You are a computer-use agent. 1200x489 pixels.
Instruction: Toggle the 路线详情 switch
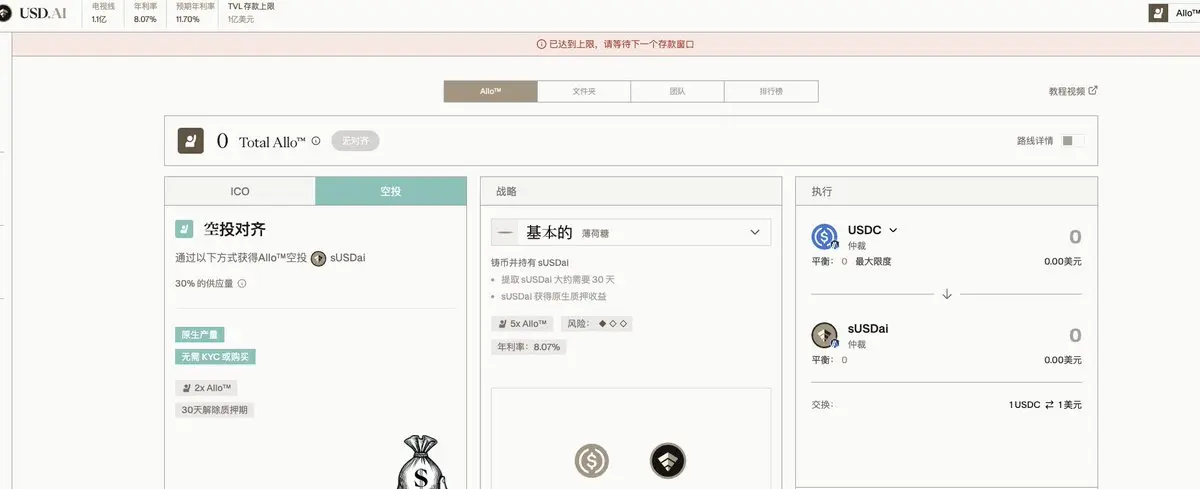1073,141
